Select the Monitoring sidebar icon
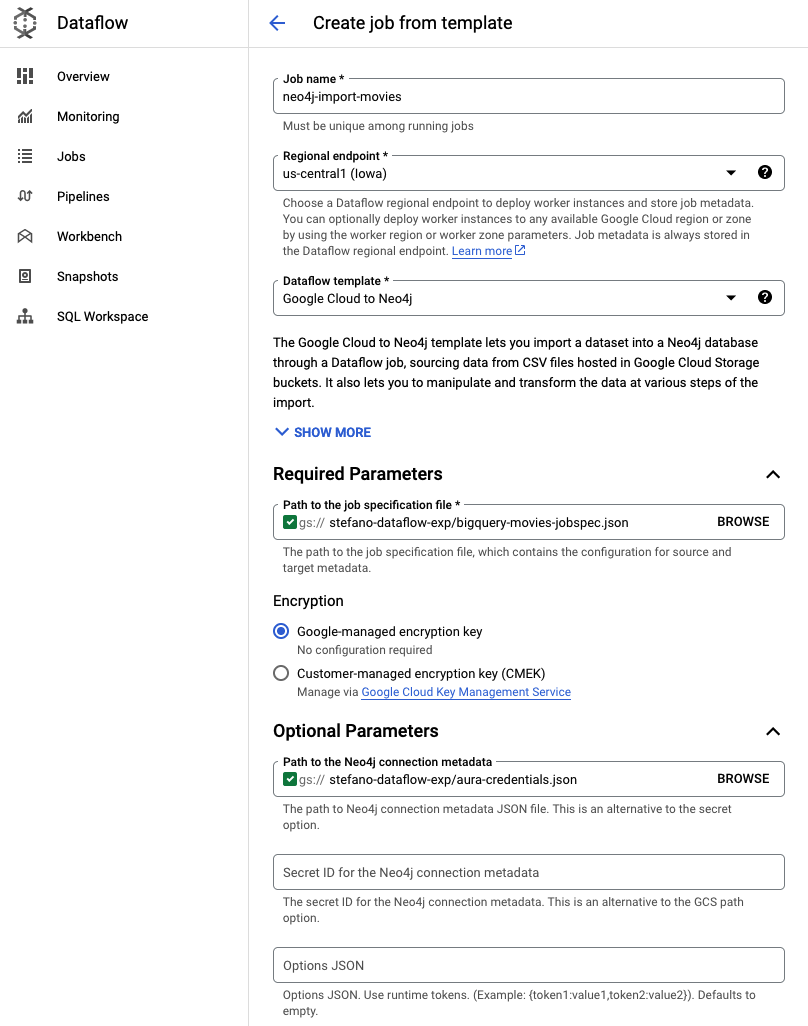The image size is (808, 1026). pyautogui.click(x=25, y=116)
